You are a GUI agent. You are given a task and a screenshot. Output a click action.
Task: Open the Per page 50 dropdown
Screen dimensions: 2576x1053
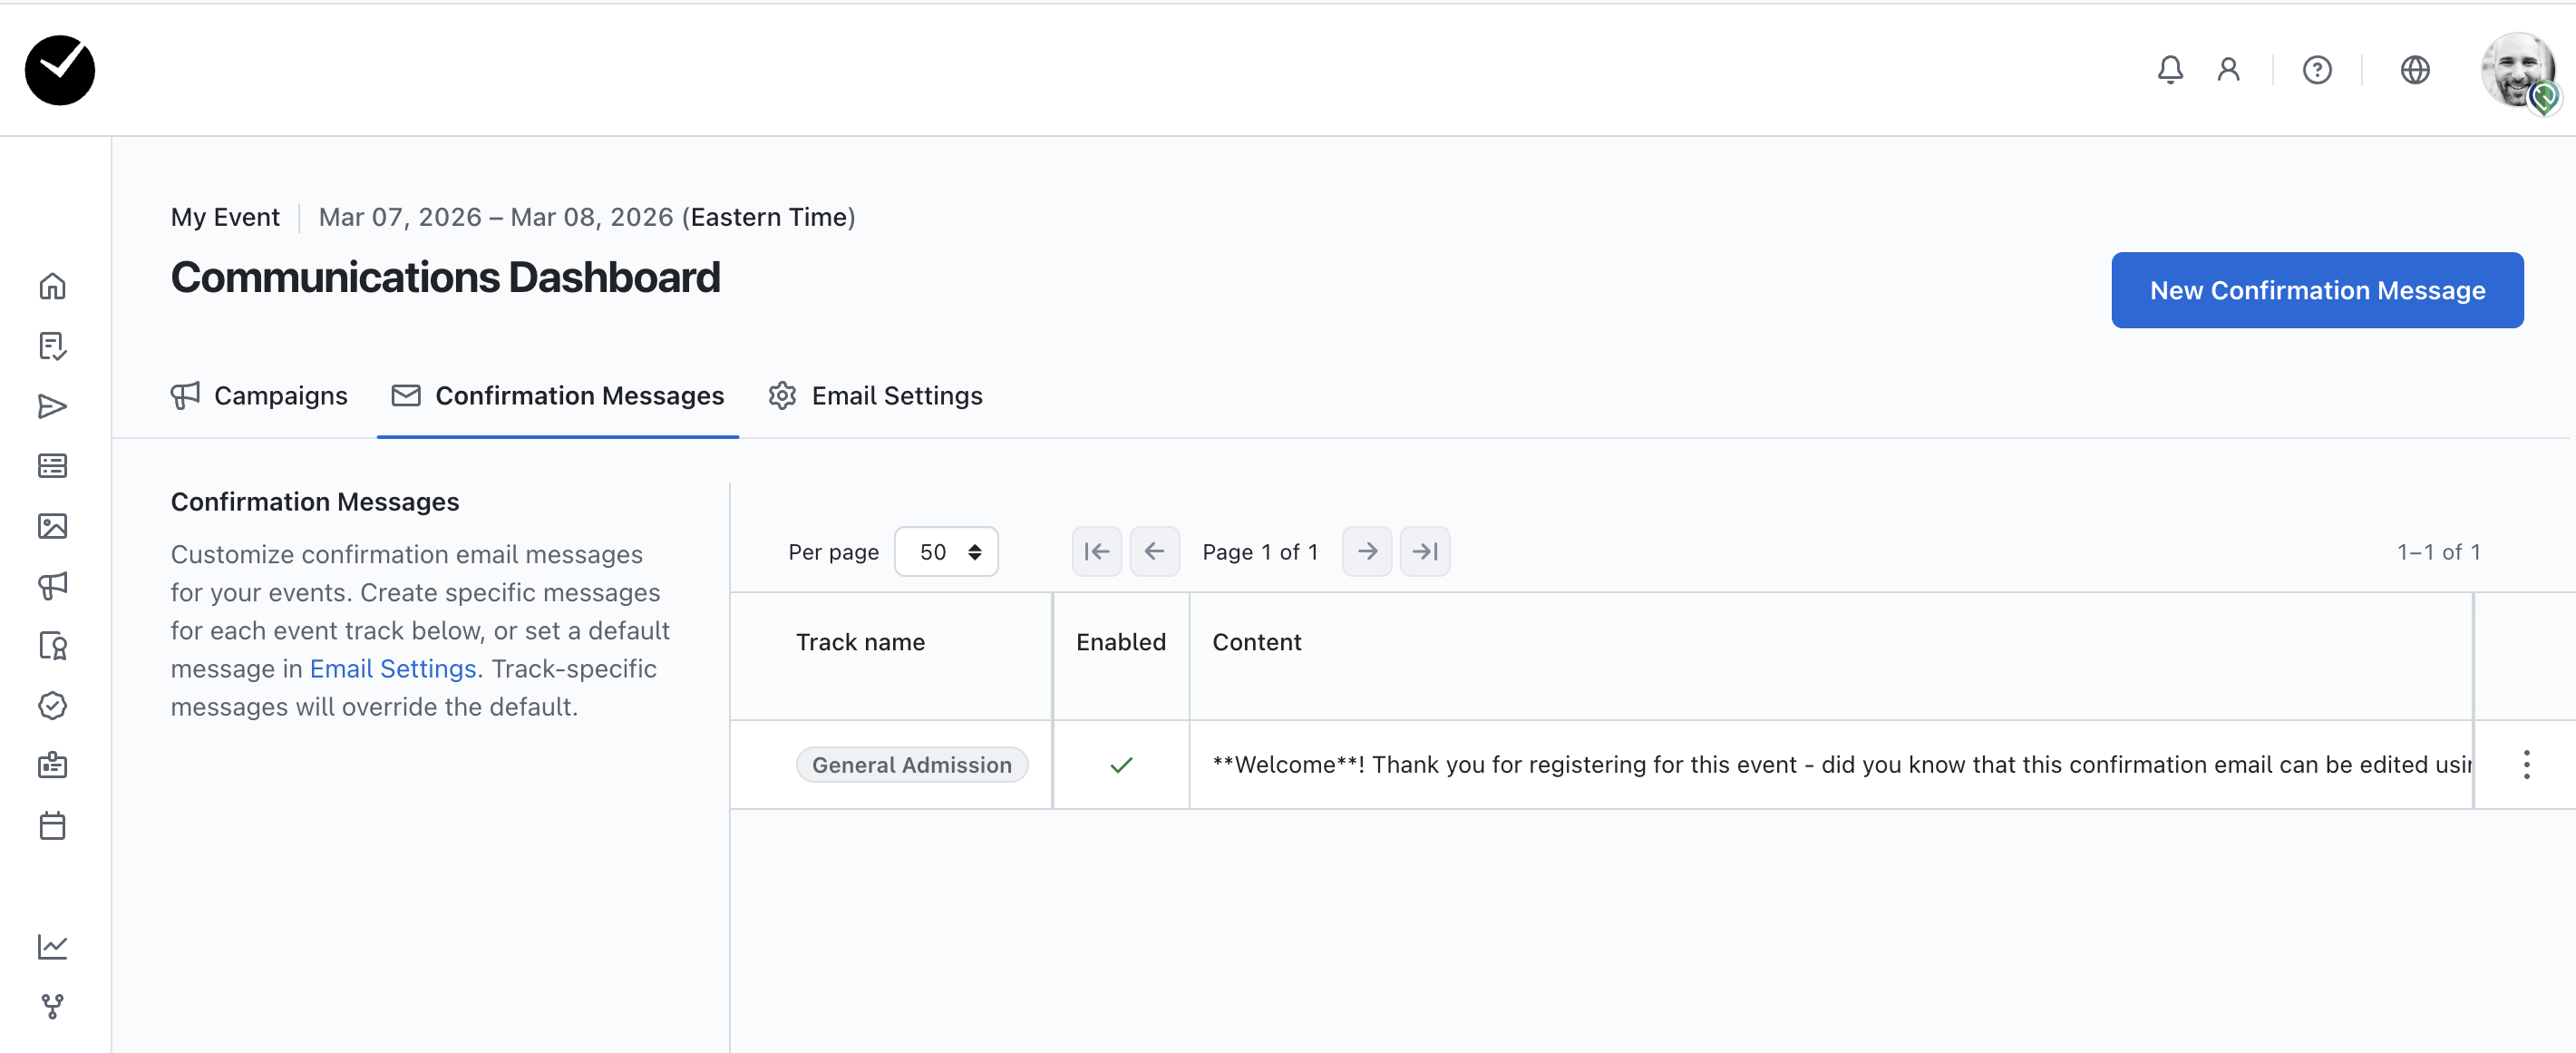[945, 552]
